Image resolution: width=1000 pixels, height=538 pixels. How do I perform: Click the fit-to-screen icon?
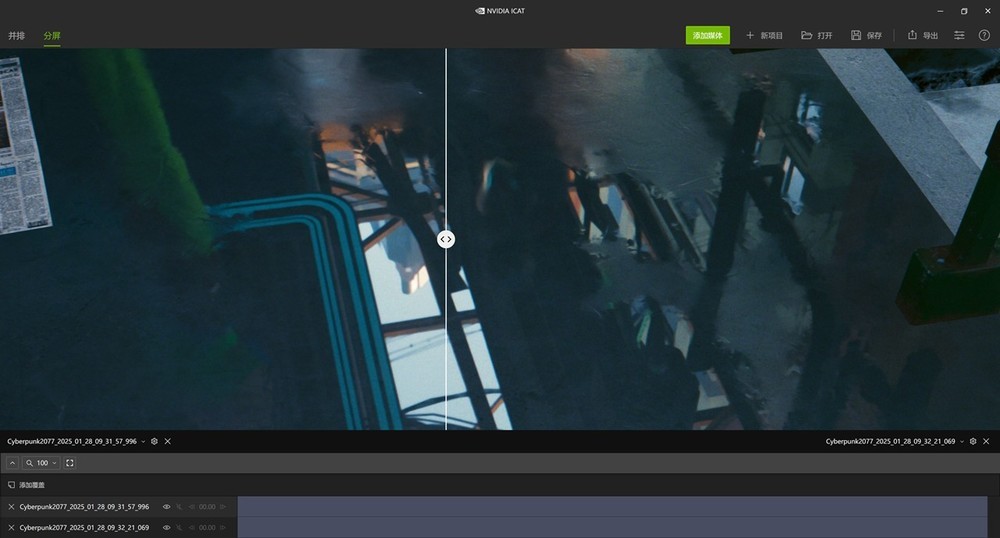pos(70,463)
